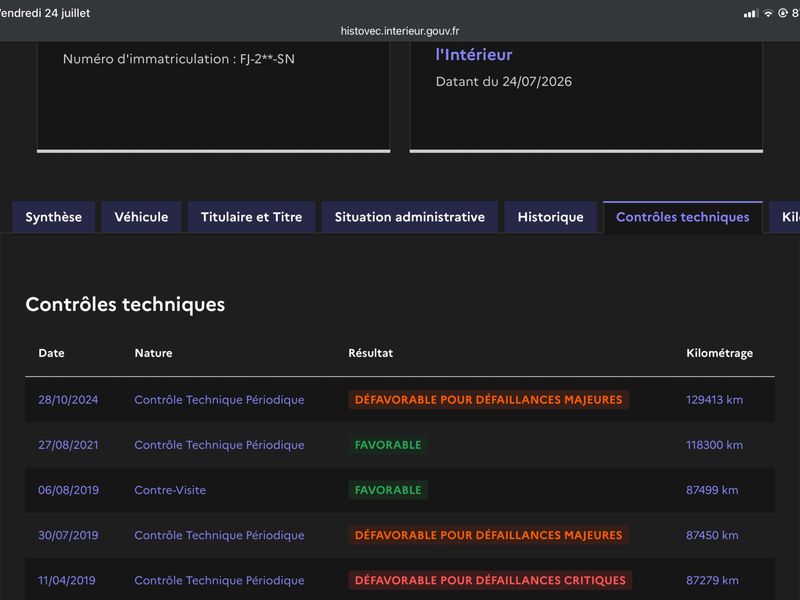Click the date 27/08/2021
800x600 pixels.
[68, 445]
